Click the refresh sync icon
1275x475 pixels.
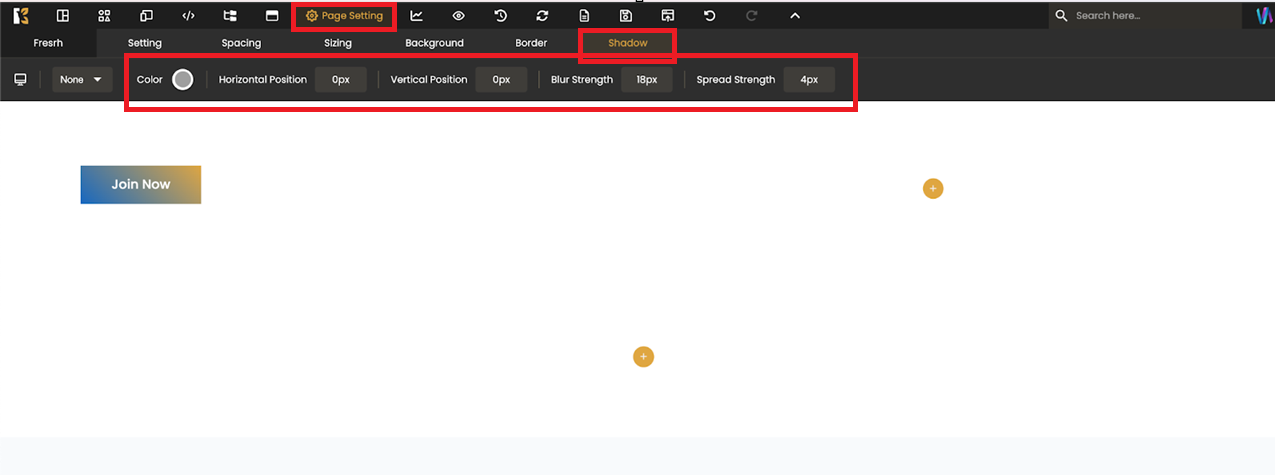pyautogui.click(x=542, y=16)
